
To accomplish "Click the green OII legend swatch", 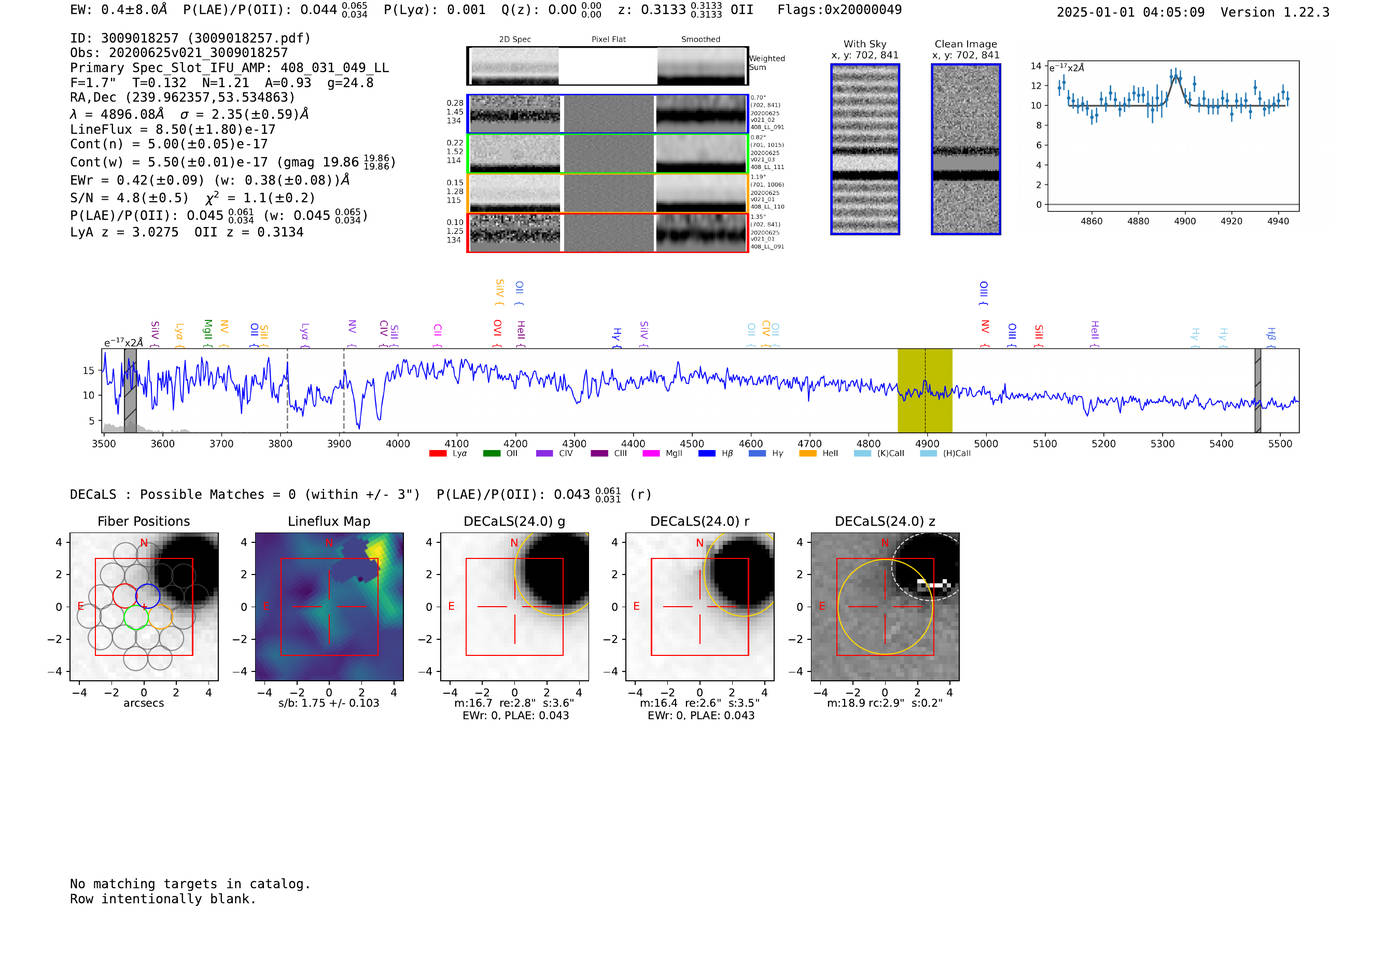I will (x=491, y=453).
